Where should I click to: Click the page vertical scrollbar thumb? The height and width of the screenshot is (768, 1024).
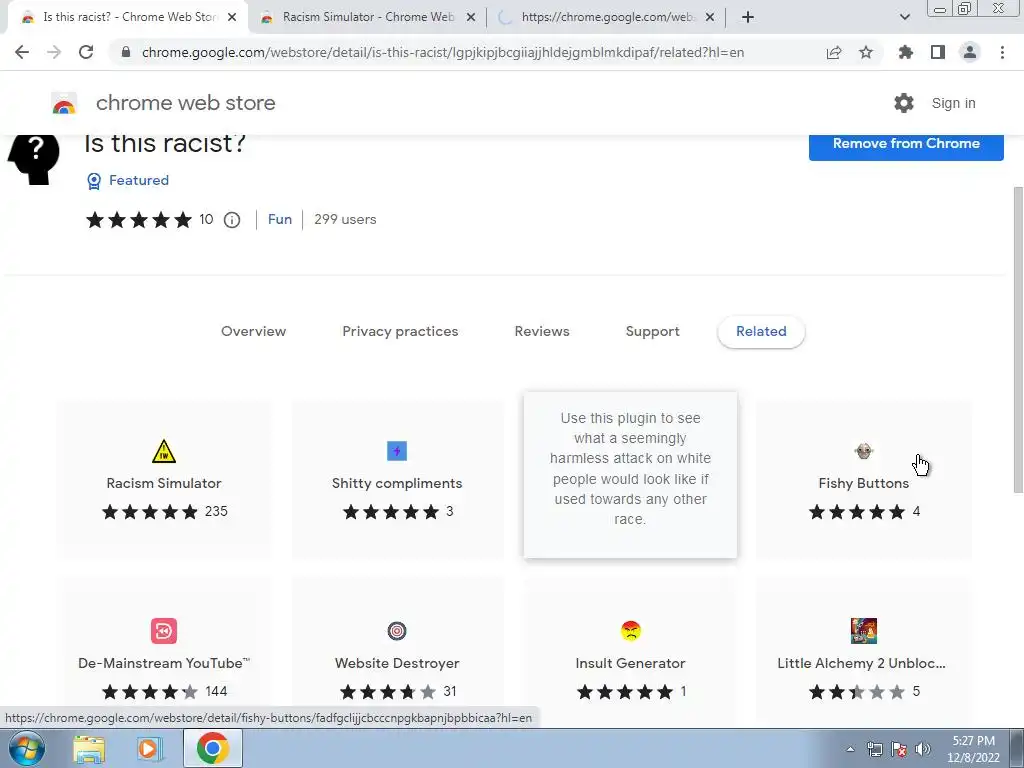pos(1017,340)
